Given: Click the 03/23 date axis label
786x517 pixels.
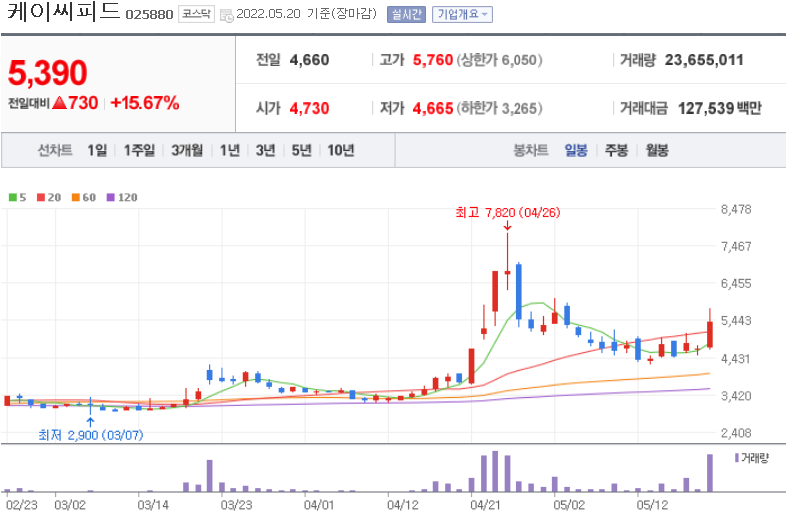Looking at the screenshot, I should [237, 504].
